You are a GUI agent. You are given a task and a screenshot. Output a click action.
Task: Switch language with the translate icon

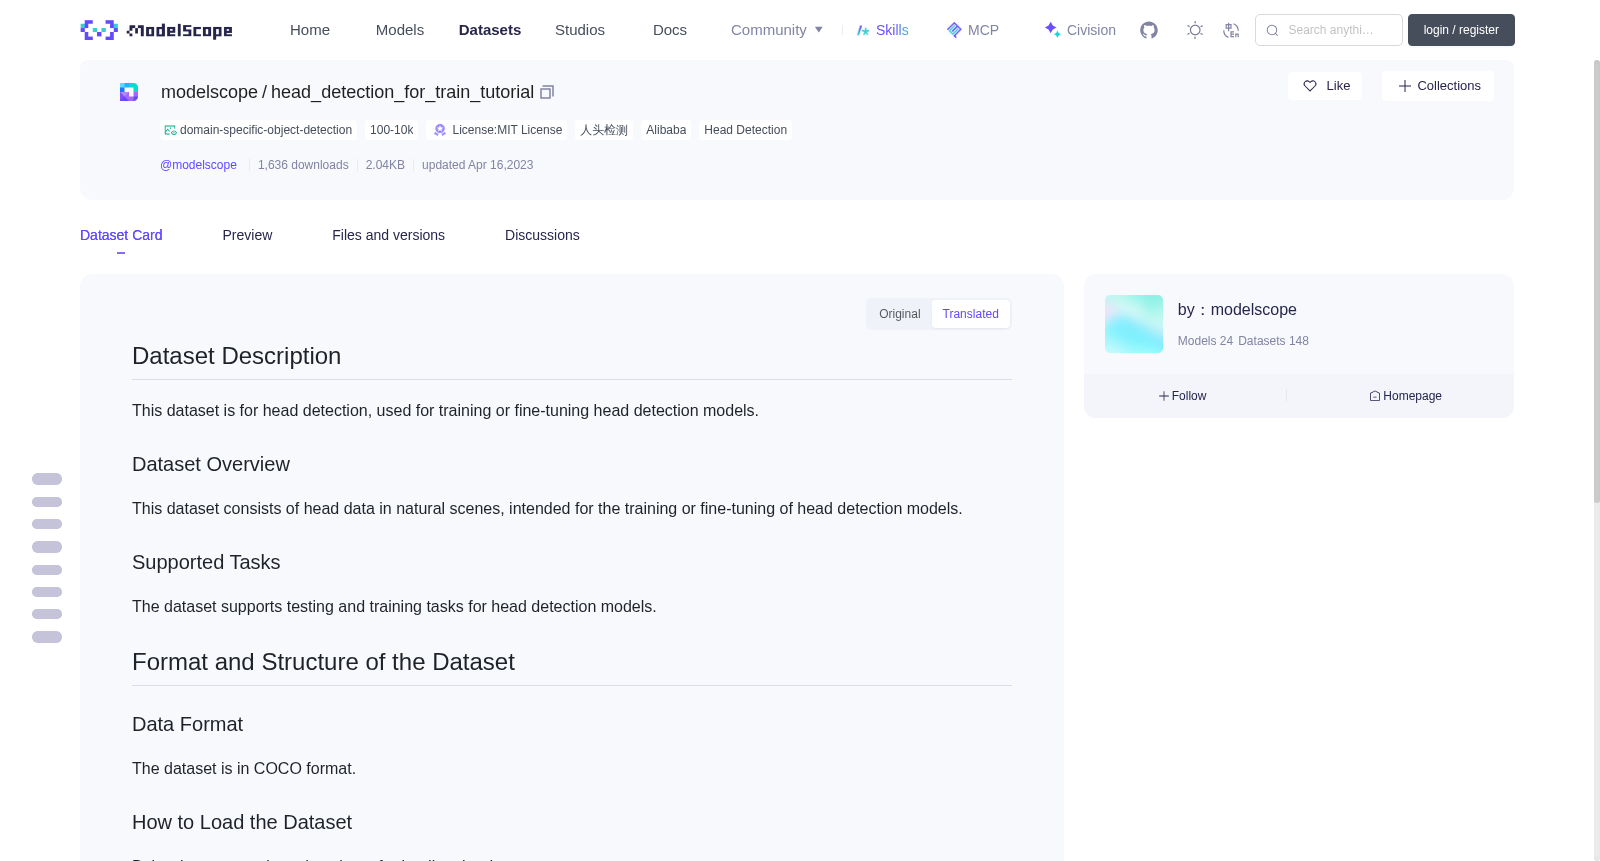click(1231, 30)
